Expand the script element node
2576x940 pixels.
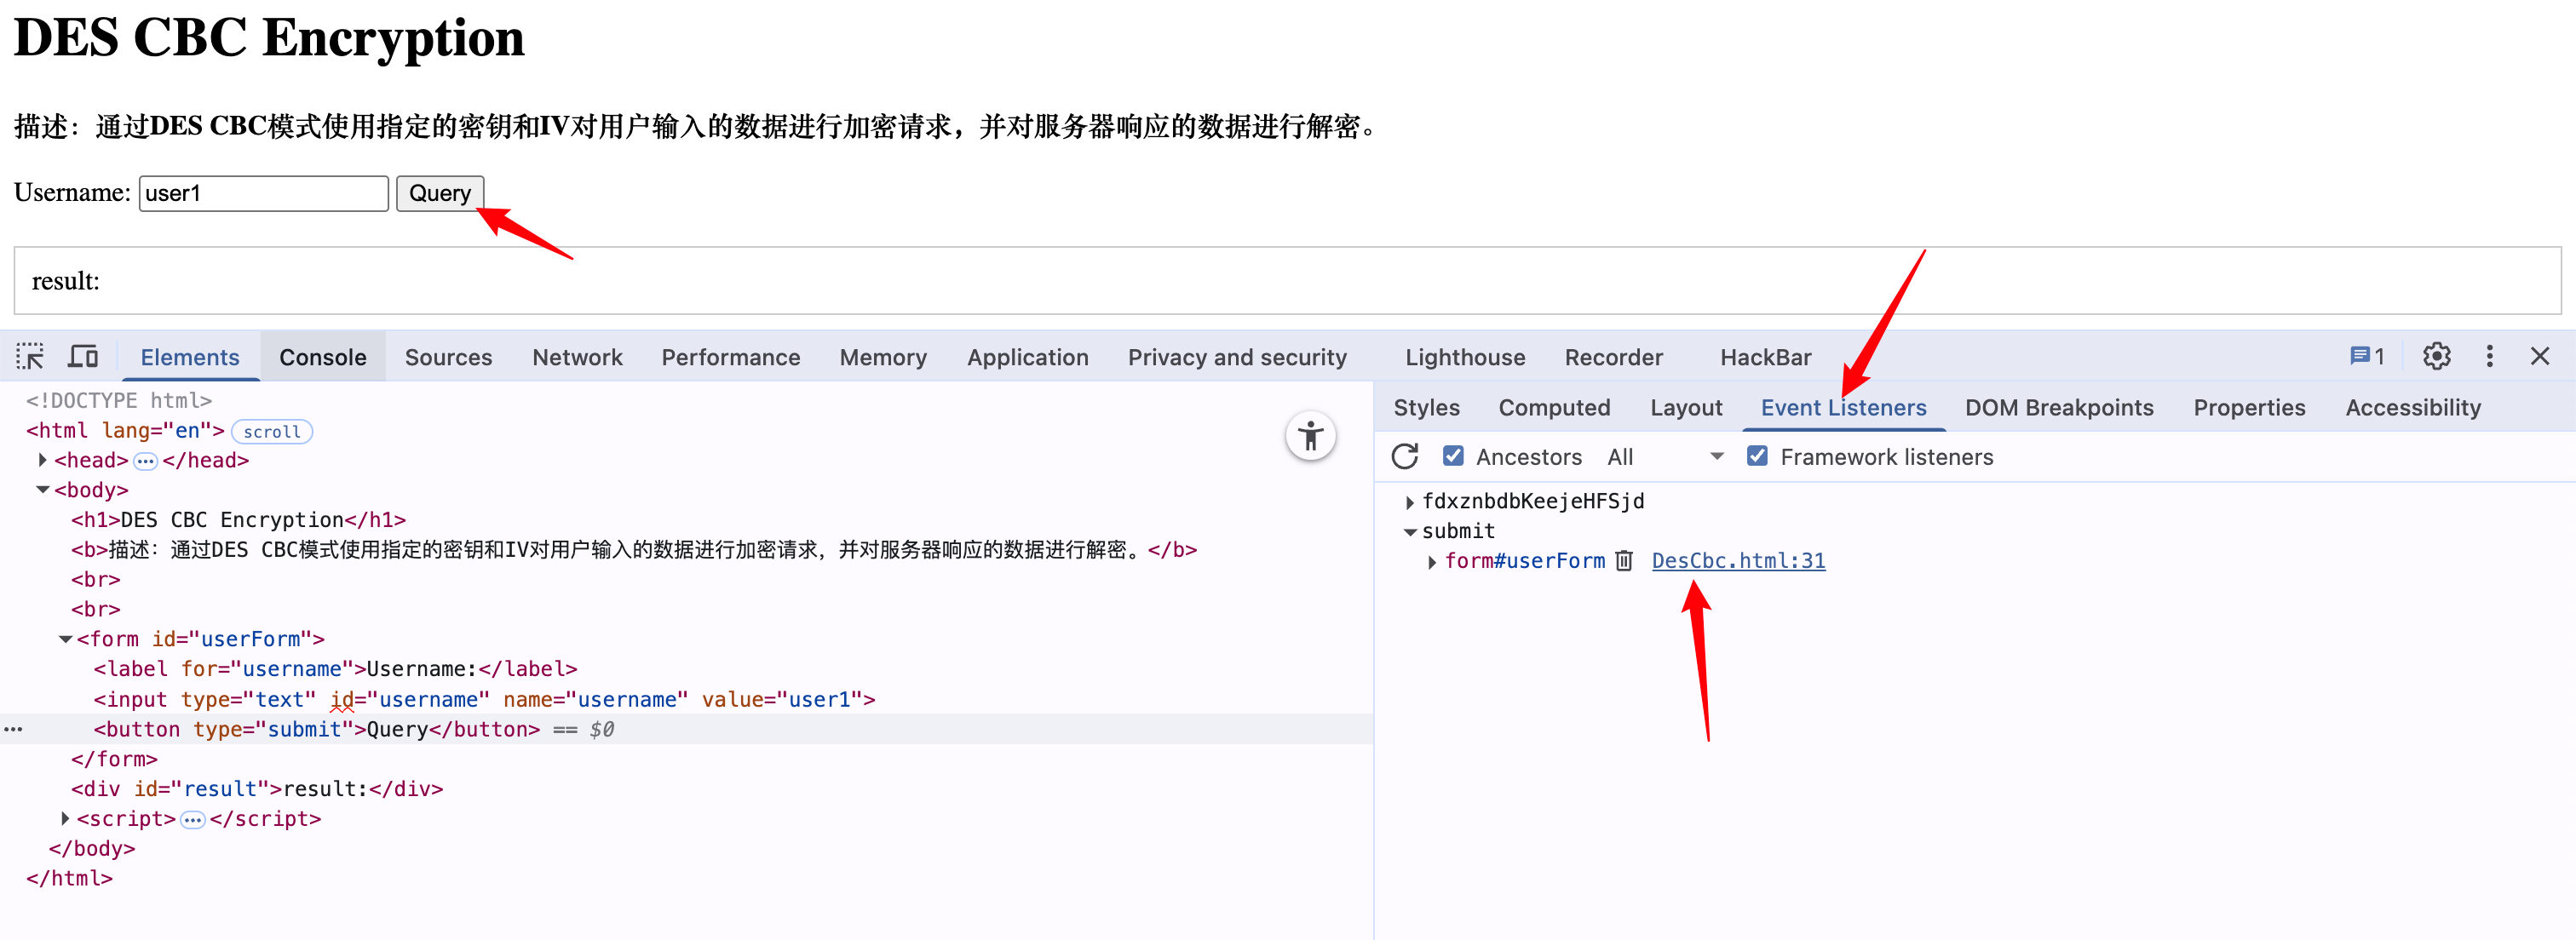pyautogui.click(x=65, y=819)
